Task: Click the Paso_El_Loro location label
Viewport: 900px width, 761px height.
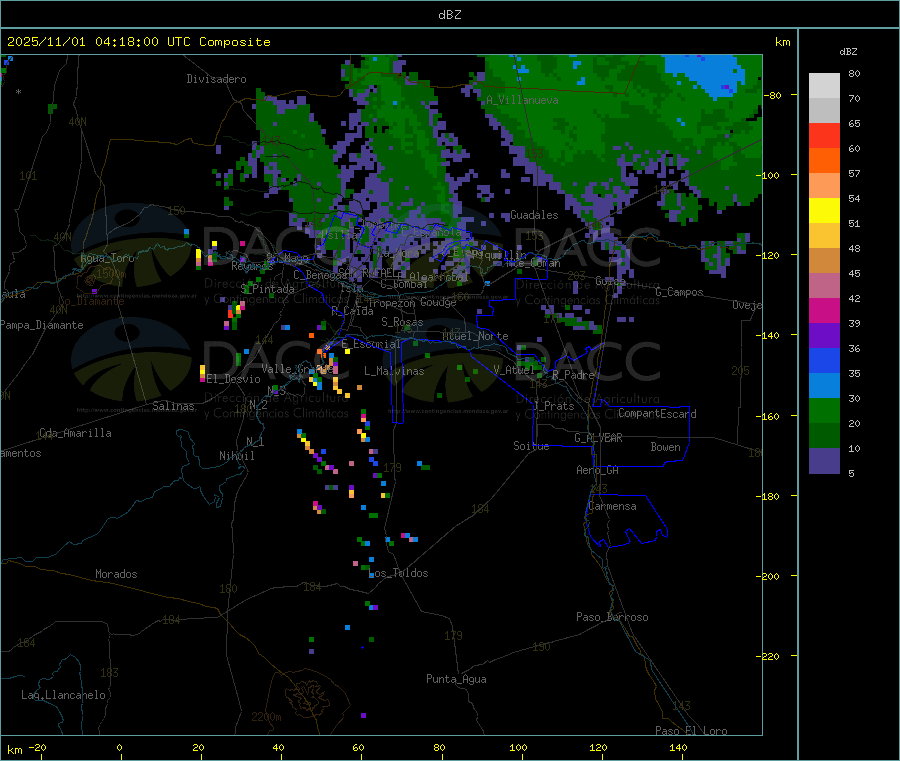Action: click(691, 731)
